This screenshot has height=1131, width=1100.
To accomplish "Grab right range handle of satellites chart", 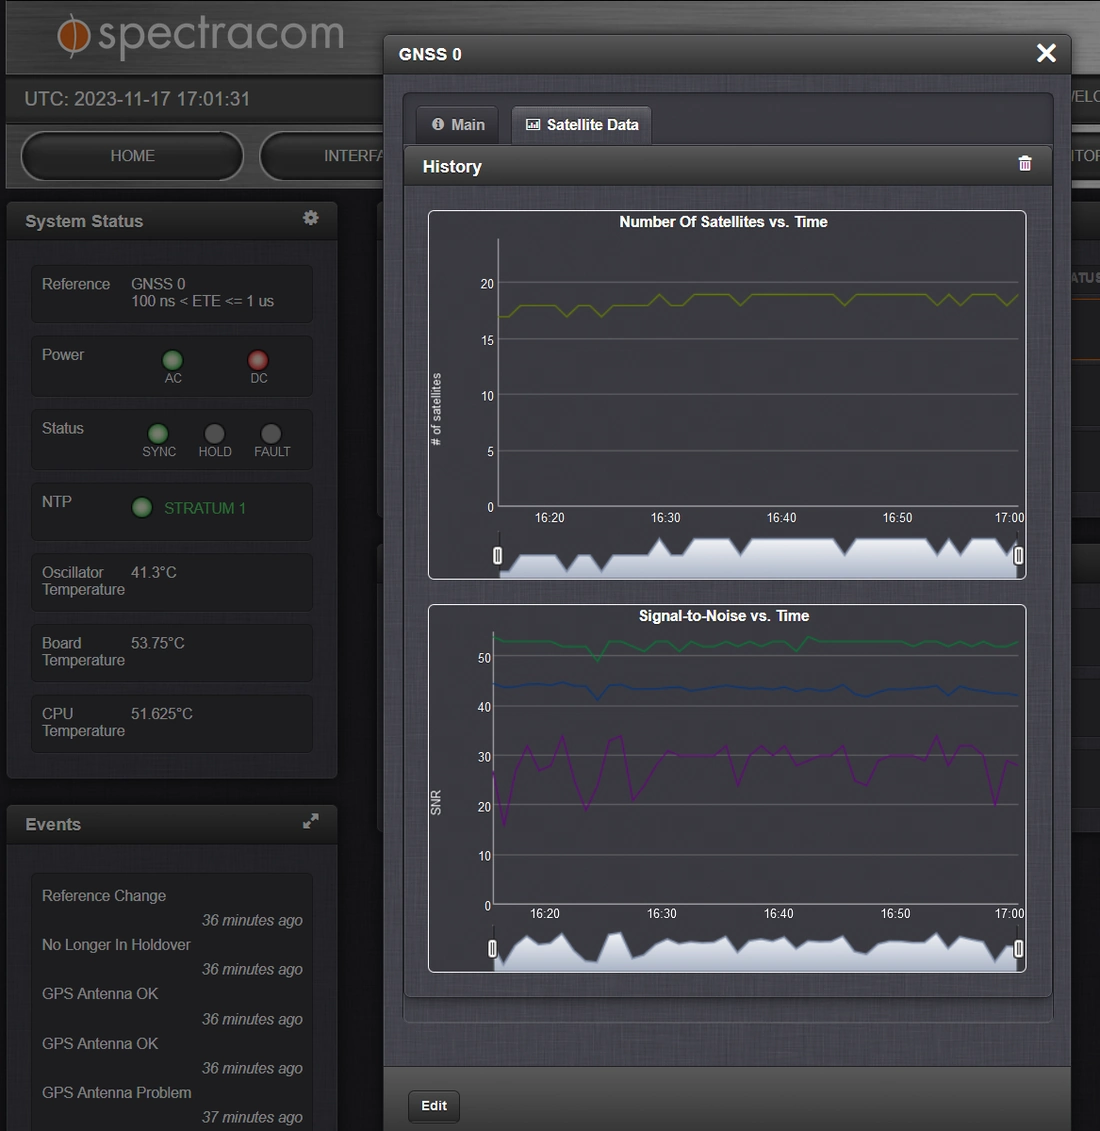I will tap(1018, 555).
